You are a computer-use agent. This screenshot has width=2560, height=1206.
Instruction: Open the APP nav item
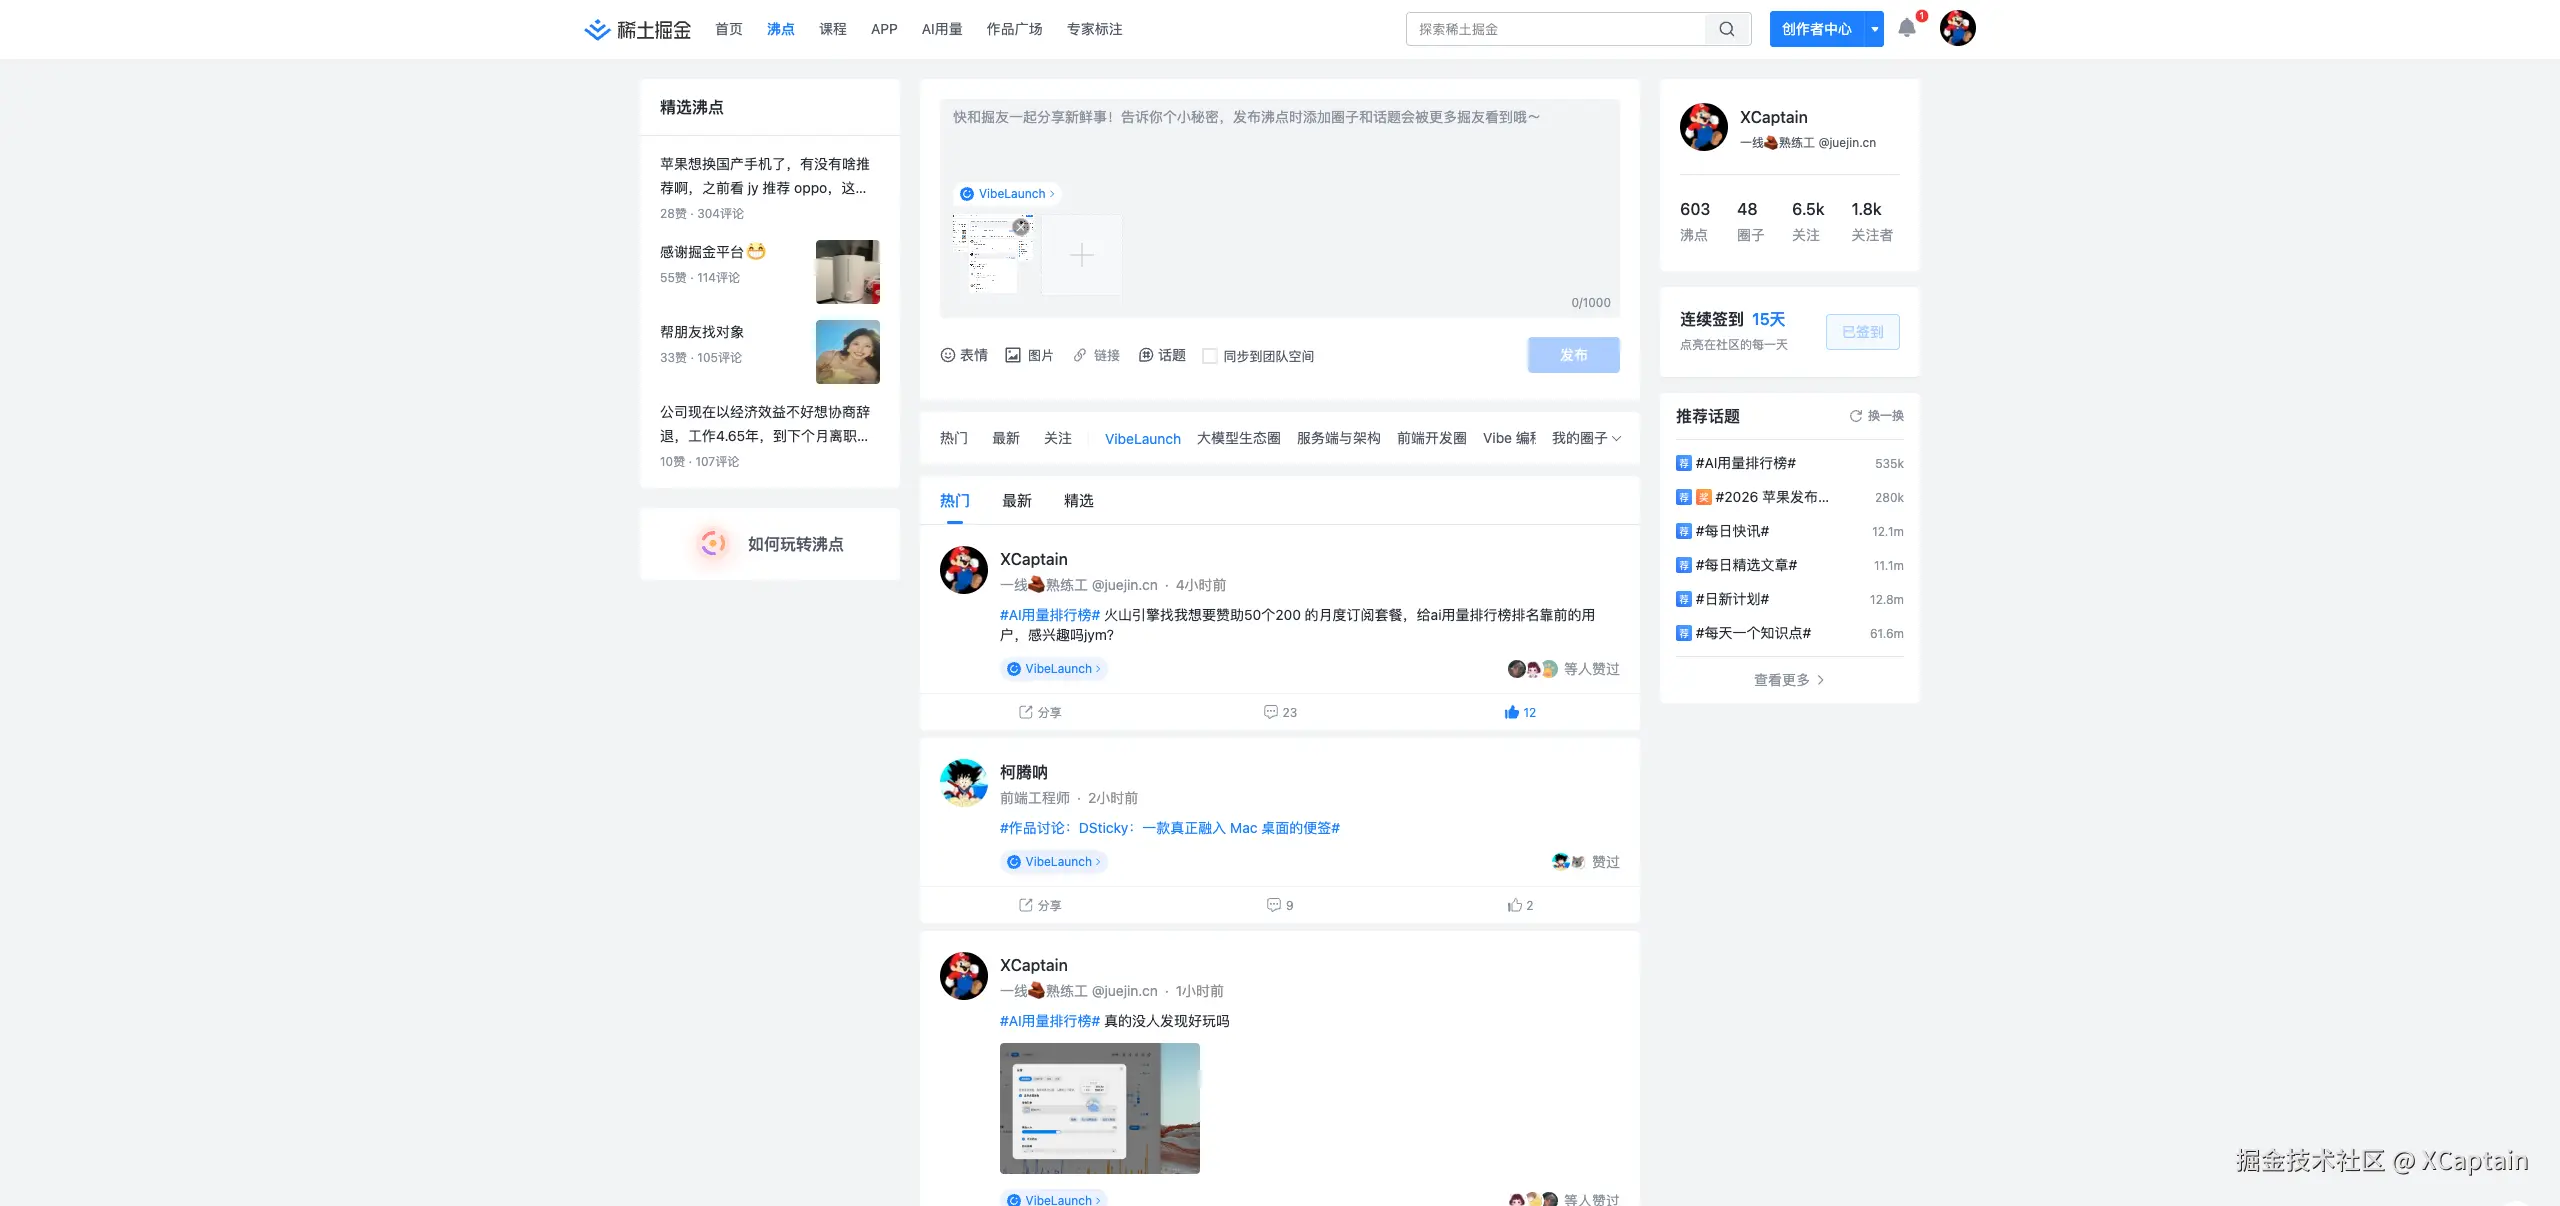tap(884, 29)
